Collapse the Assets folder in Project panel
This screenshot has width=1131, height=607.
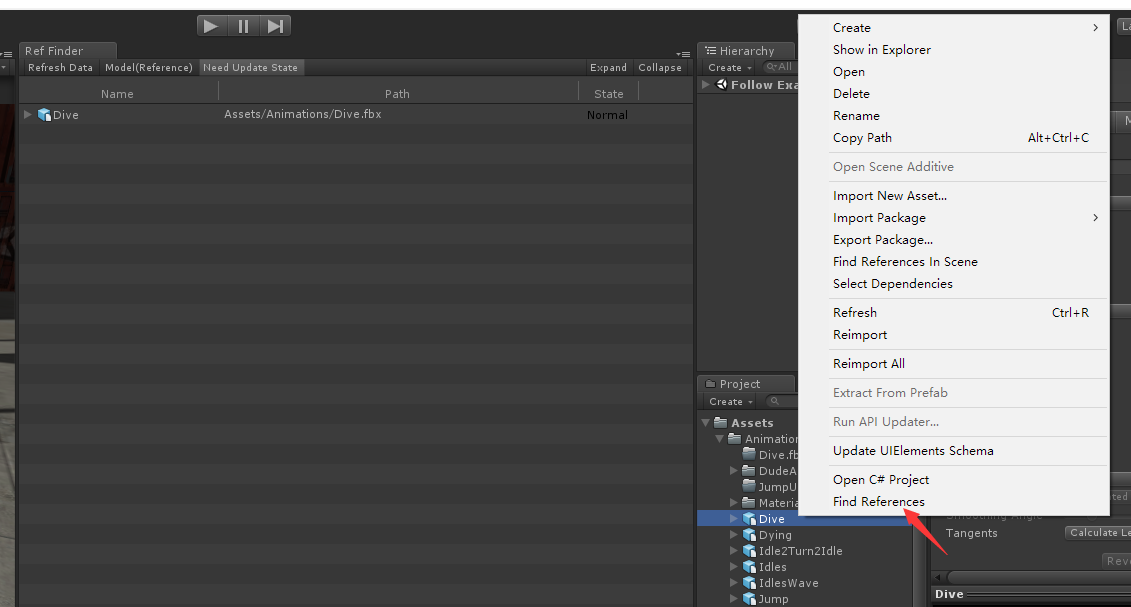tap(706, 422)
